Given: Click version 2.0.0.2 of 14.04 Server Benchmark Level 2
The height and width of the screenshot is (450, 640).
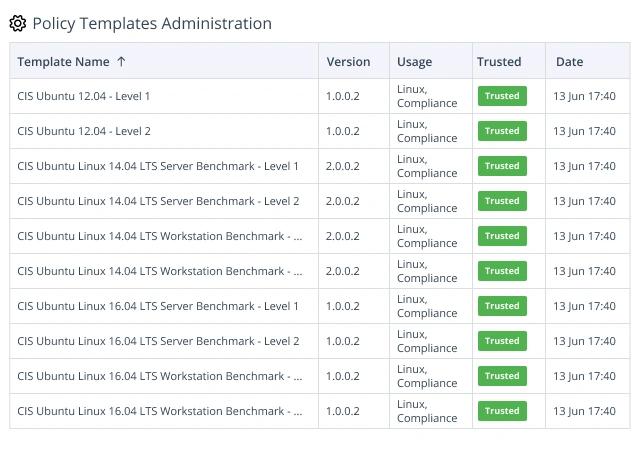Looking at the screenshot, I should coord(343,201).
